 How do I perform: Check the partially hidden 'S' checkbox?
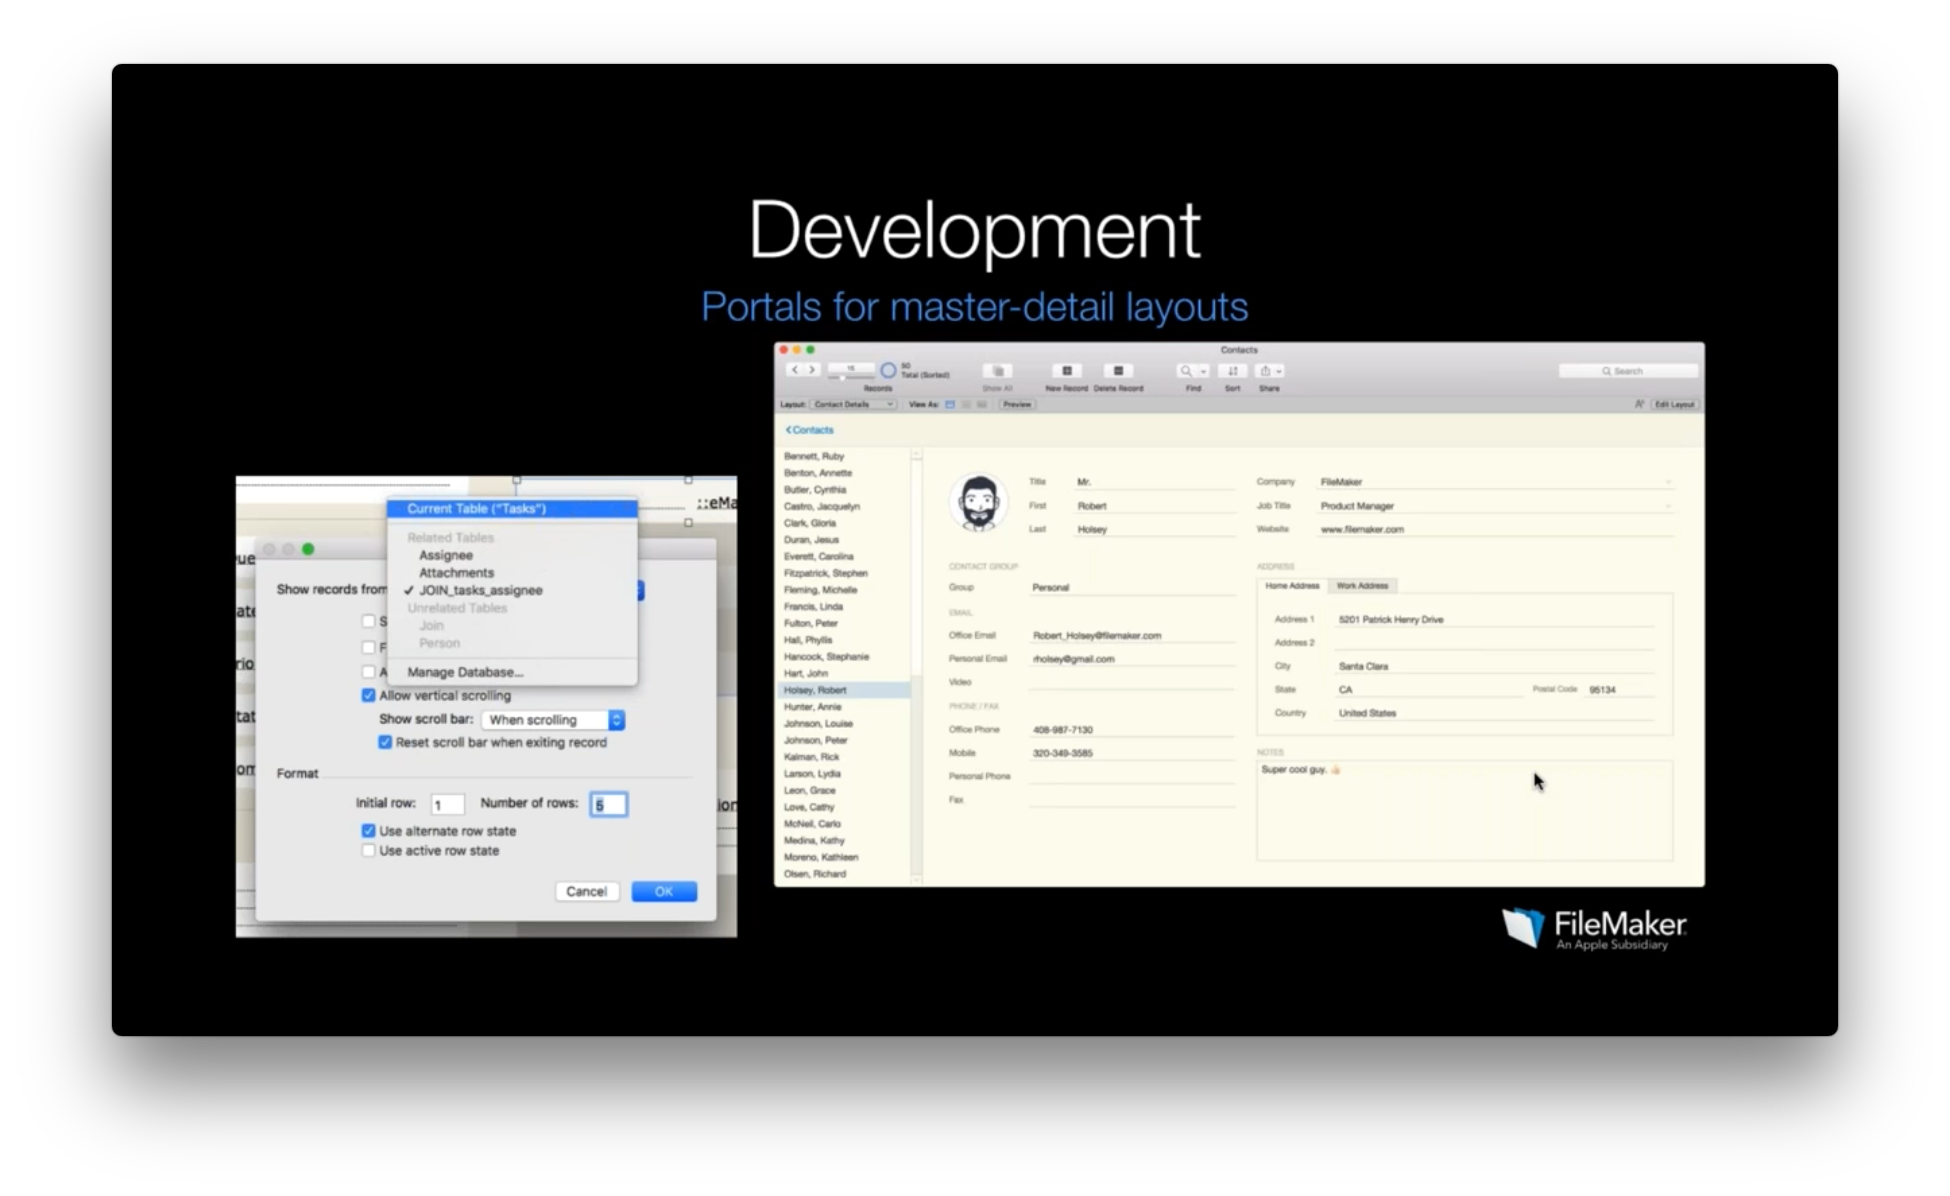coord(368,621)
